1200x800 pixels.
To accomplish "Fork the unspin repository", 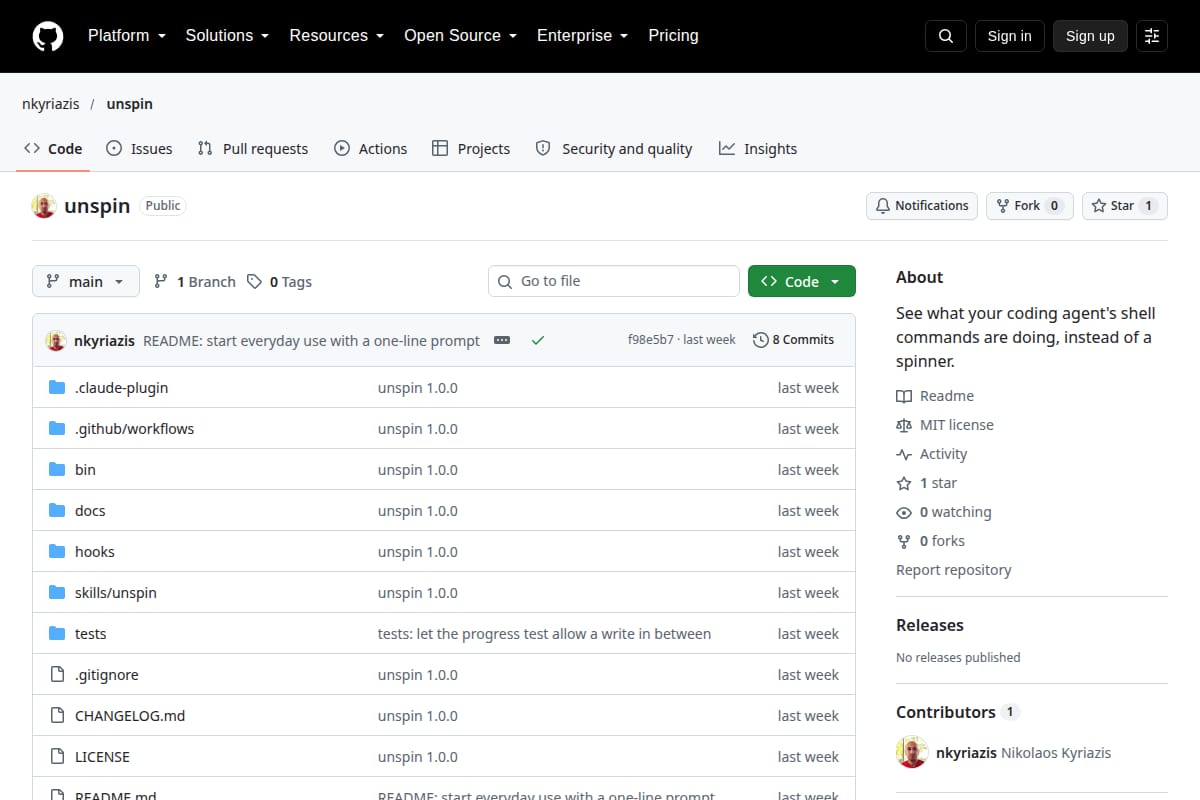I will [x=1030, y=206].
